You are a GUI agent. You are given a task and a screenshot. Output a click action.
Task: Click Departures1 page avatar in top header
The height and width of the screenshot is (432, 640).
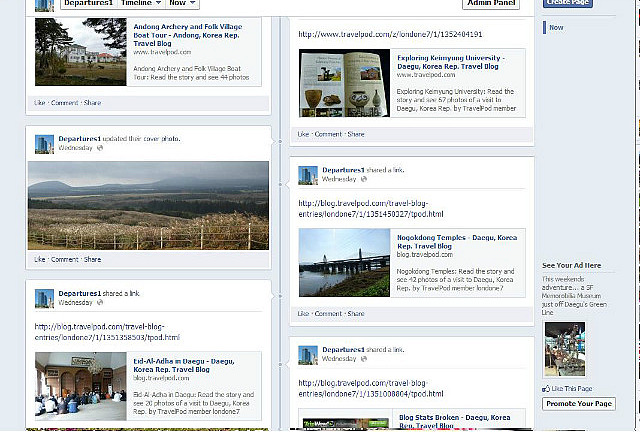(44, 4)
